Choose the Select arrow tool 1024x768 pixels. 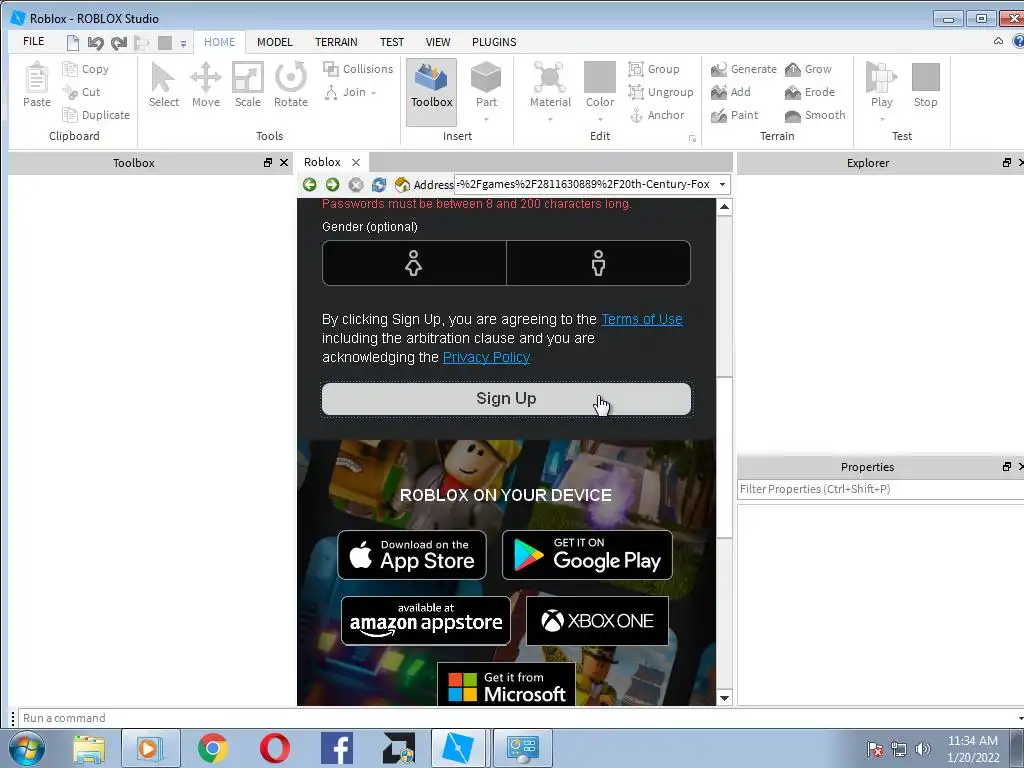[163, 85]
